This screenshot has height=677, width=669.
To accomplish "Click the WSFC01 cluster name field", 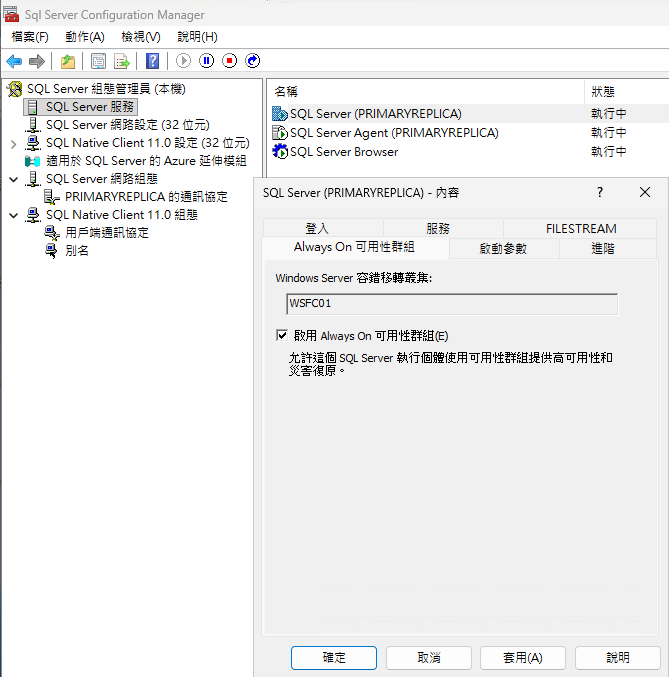I will click(452, 304).
